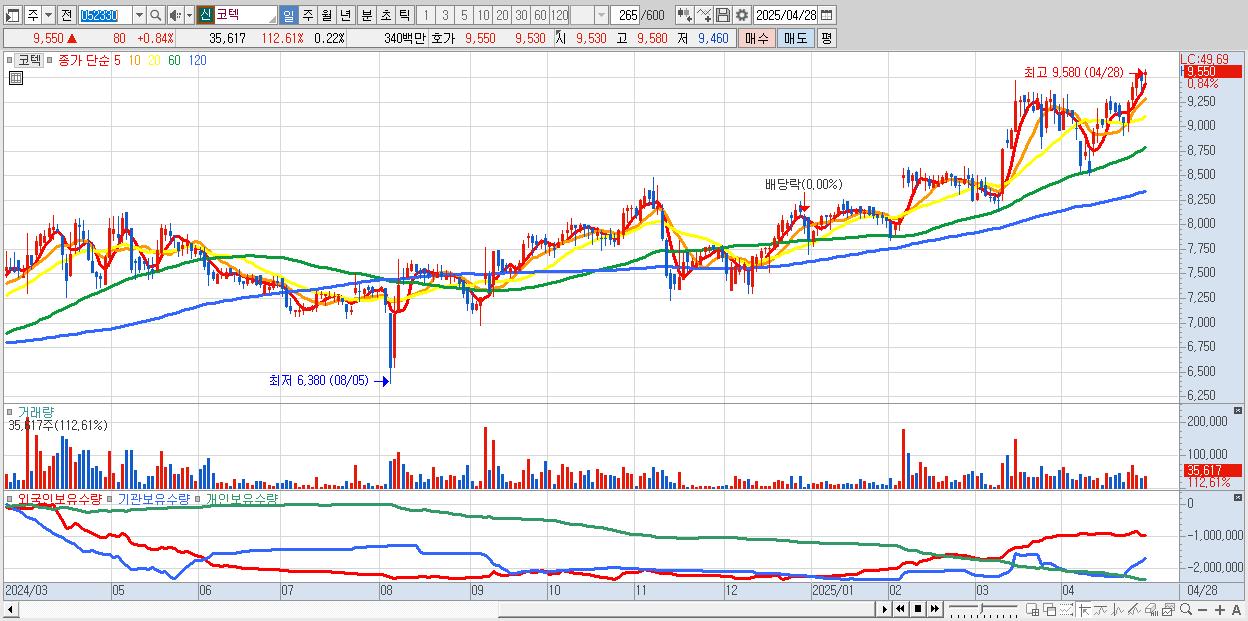This screenshot has width=1248, height=621.
Task: Click the play button in playback controls
Action: pos(885,609)
